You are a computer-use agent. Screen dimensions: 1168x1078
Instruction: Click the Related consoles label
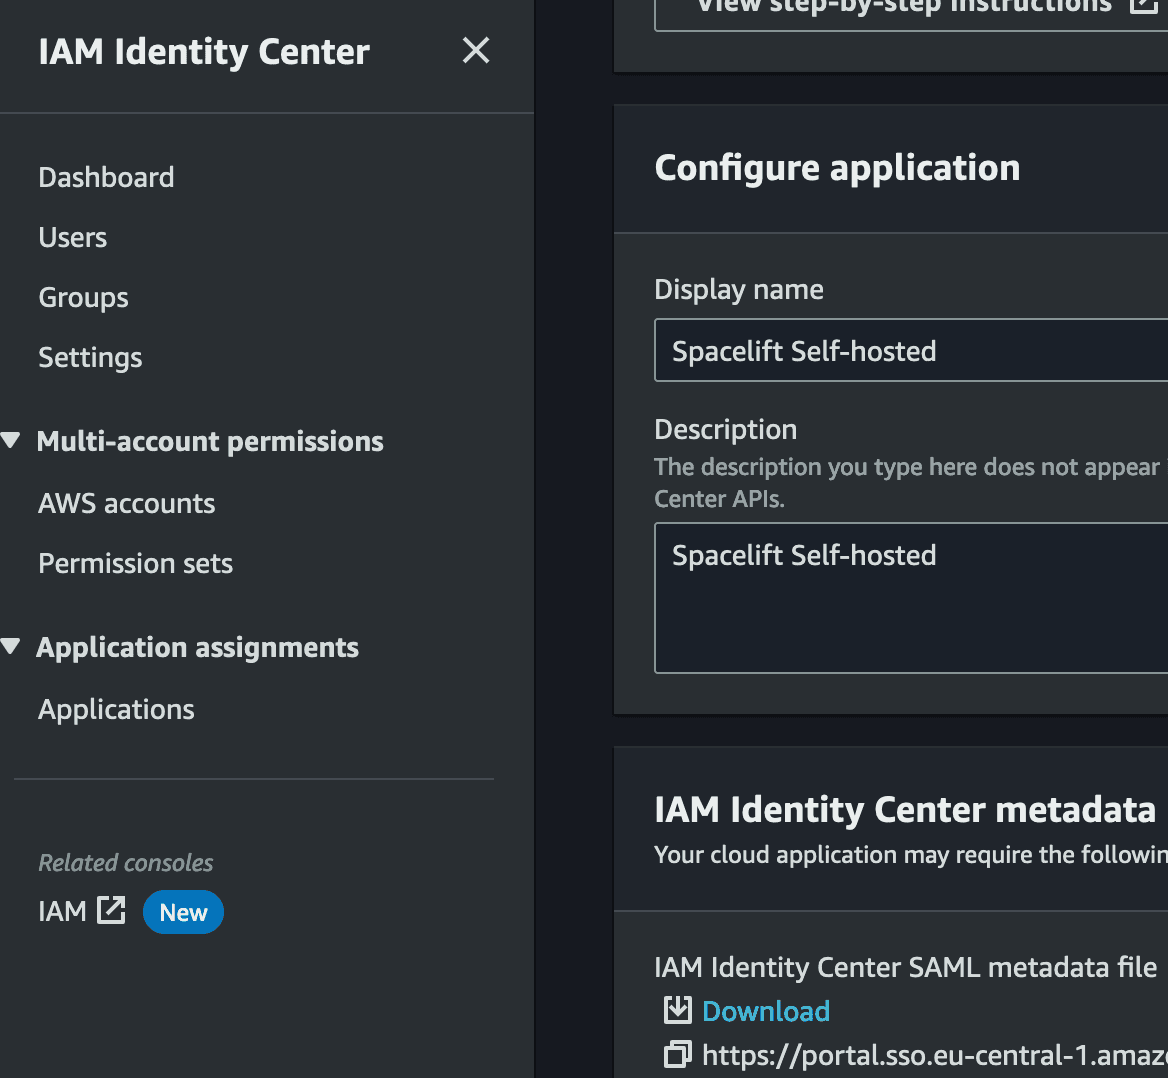(126, 863)
